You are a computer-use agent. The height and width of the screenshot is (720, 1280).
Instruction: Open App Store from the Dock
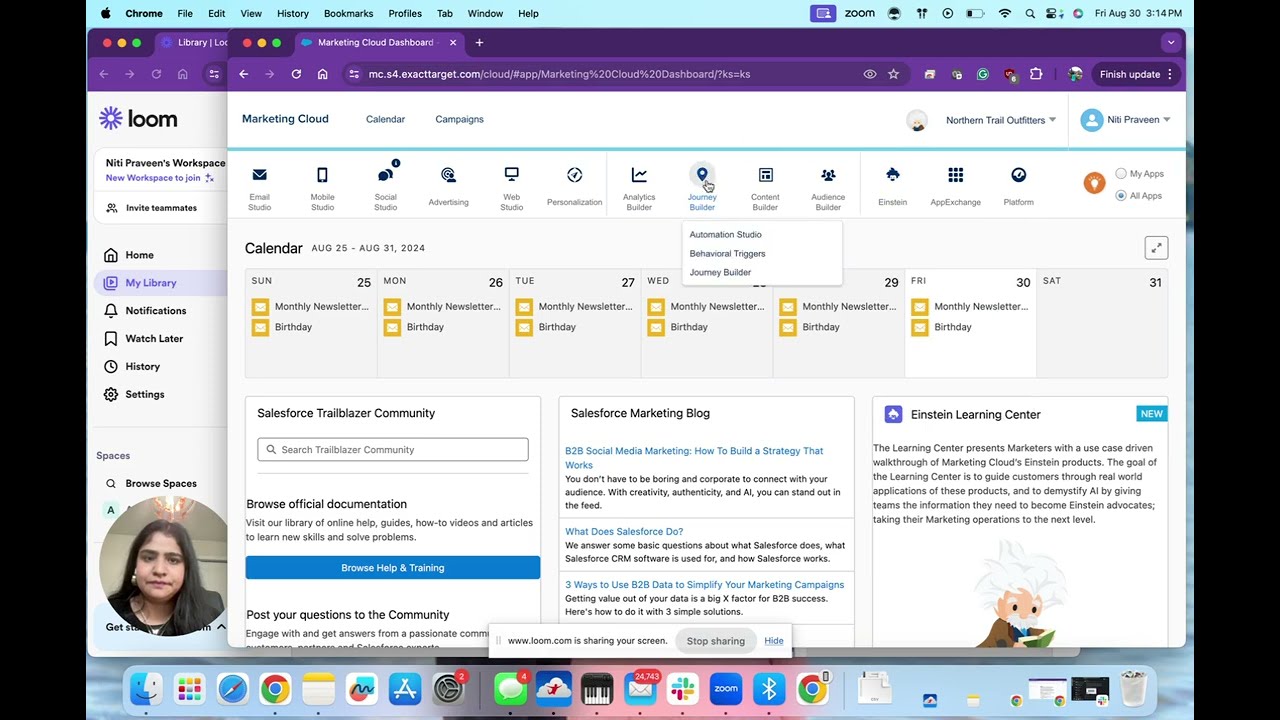(404, 689)
